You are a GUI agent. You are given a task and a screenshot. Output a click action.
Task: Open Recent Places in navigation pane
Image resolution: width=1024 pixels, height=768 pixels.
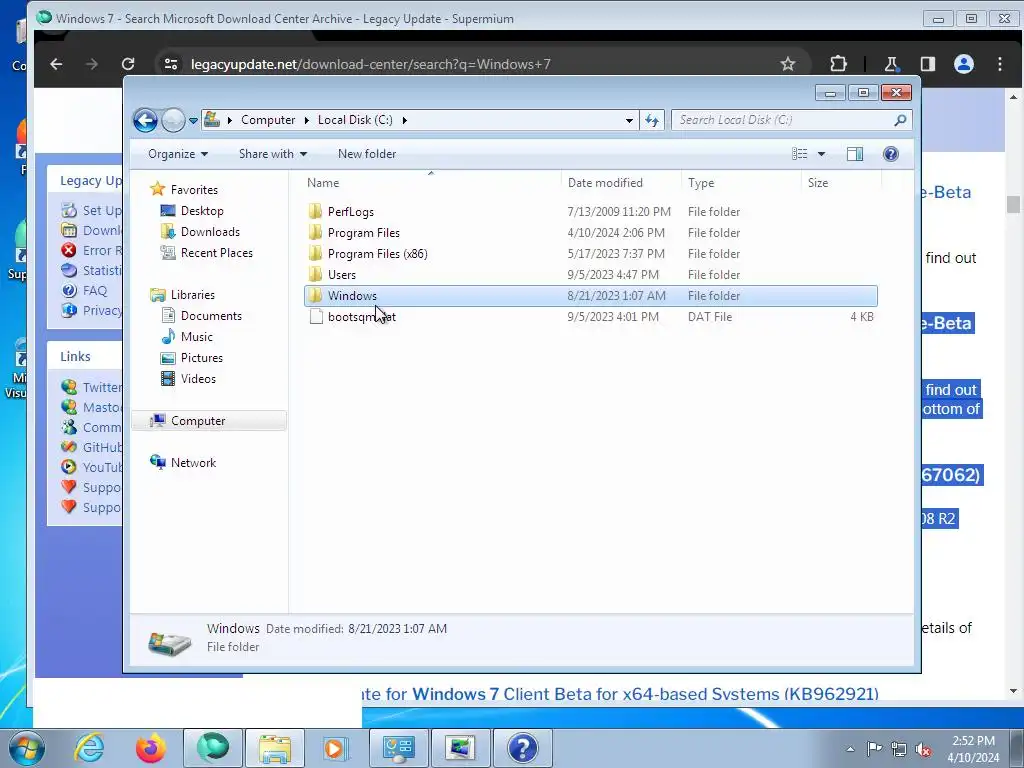[216, 253]
